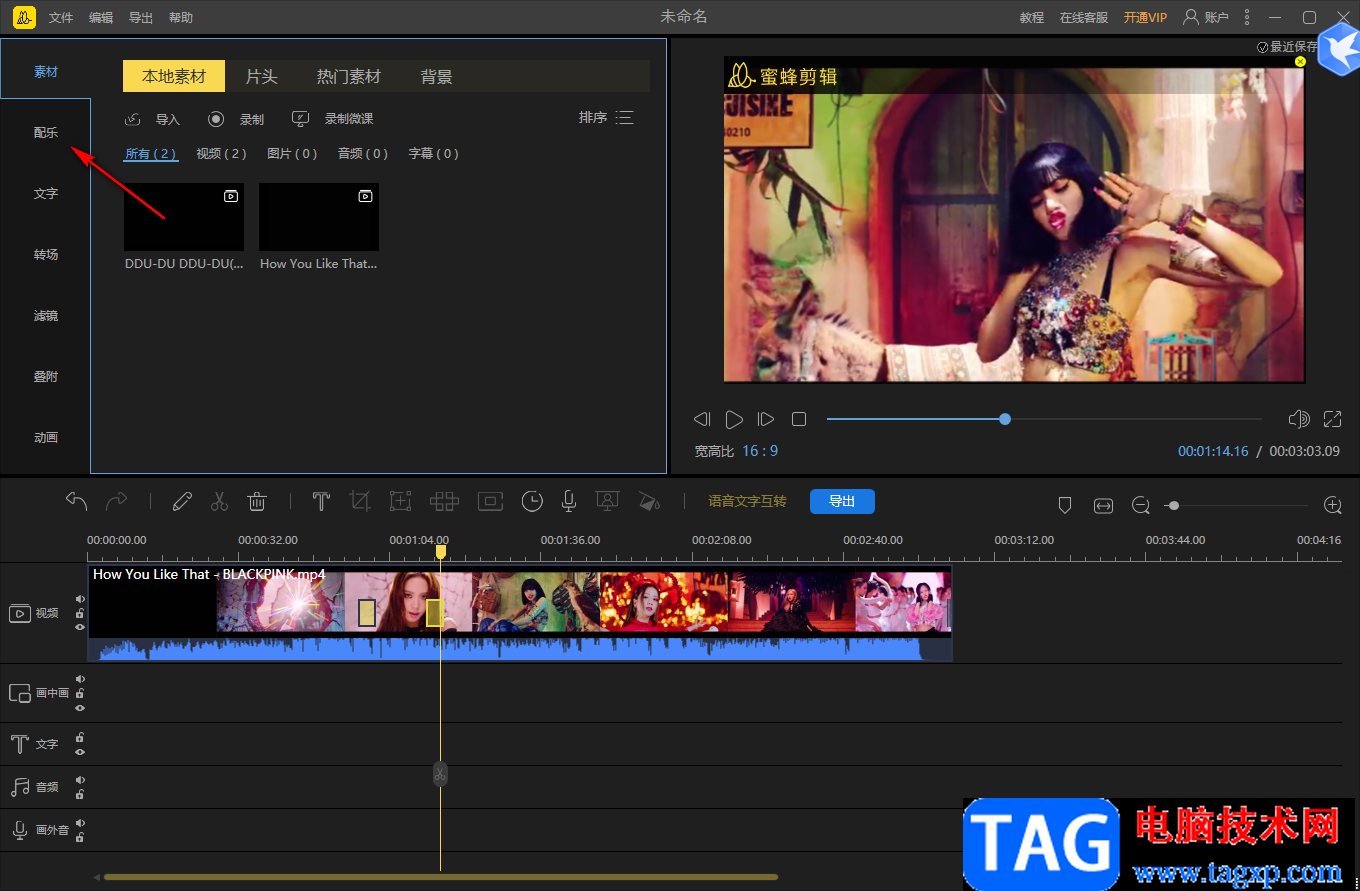The image size is (1360, 891).
Task: Lock the 视频 track
Action: pyautogui.click(x=80, y=614)
